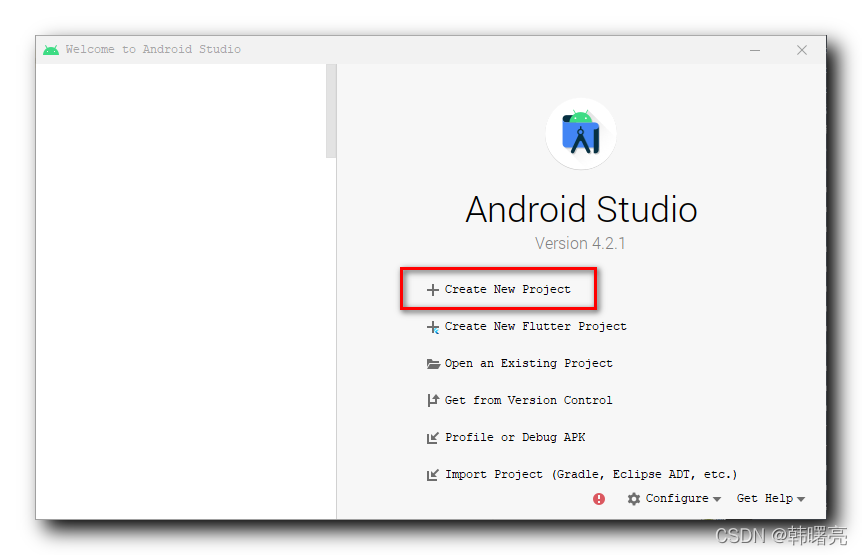Viewport: 862px width, 555px height.
Task: Click the Flutter plus icon
Action: [x=433, y=327]
